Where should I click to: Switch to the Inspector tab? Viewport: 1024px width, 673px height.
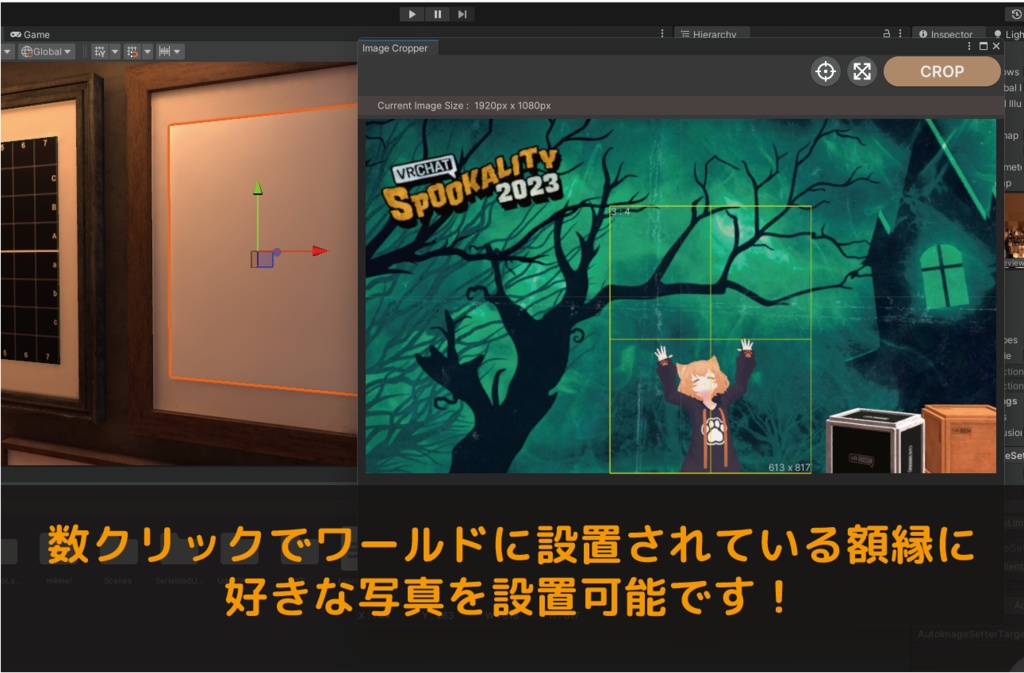(946, 34)
